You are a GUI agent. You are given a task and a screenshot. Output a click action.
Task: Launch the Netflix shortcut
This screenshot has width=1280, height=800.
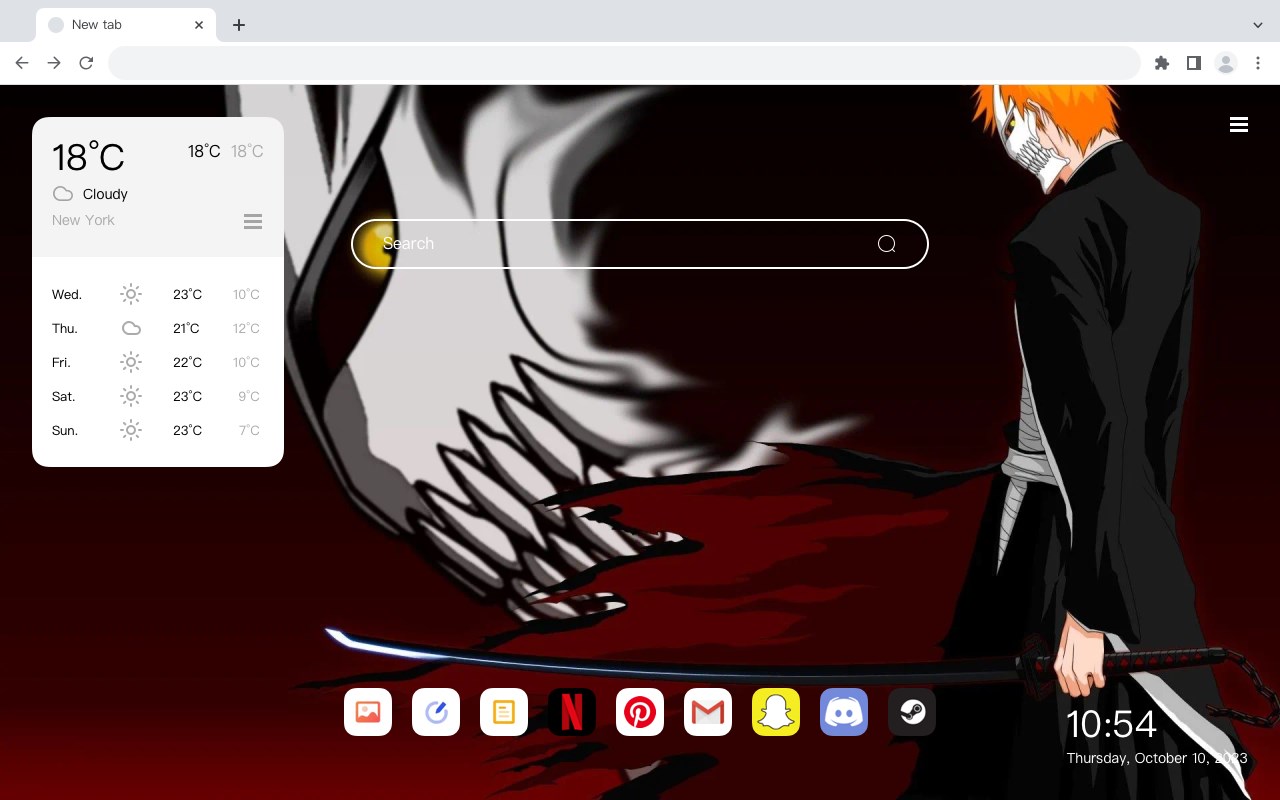(572, 712)
